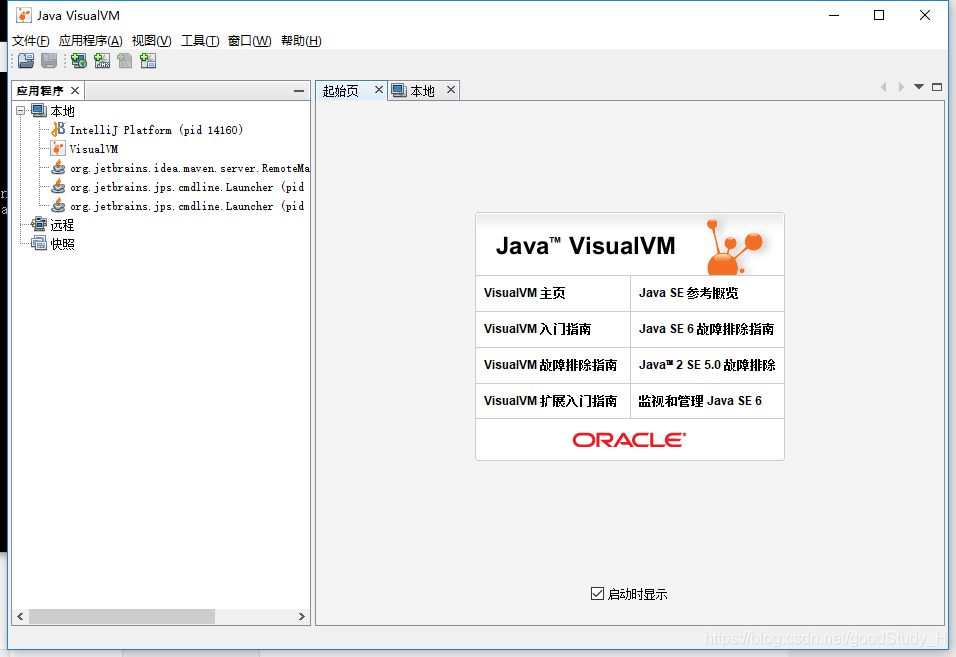The image size is (956, 657).
Task: Maximize the editor tab area
Action: 937,87
